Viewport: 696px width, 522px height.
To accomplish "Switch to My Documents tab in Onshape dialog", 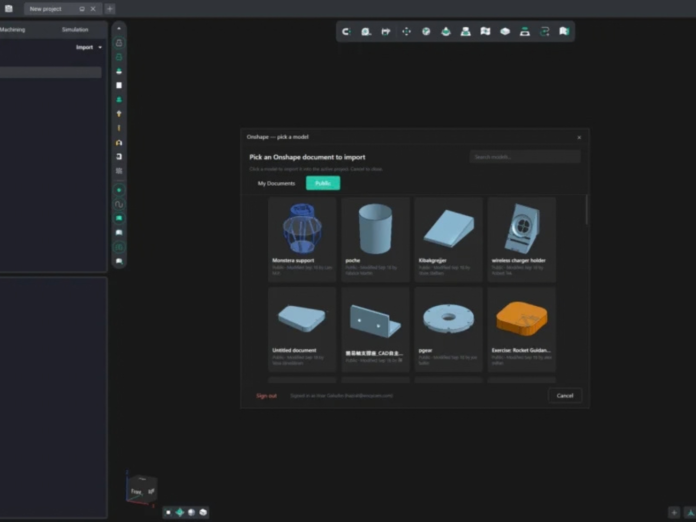I will [276, 183].
